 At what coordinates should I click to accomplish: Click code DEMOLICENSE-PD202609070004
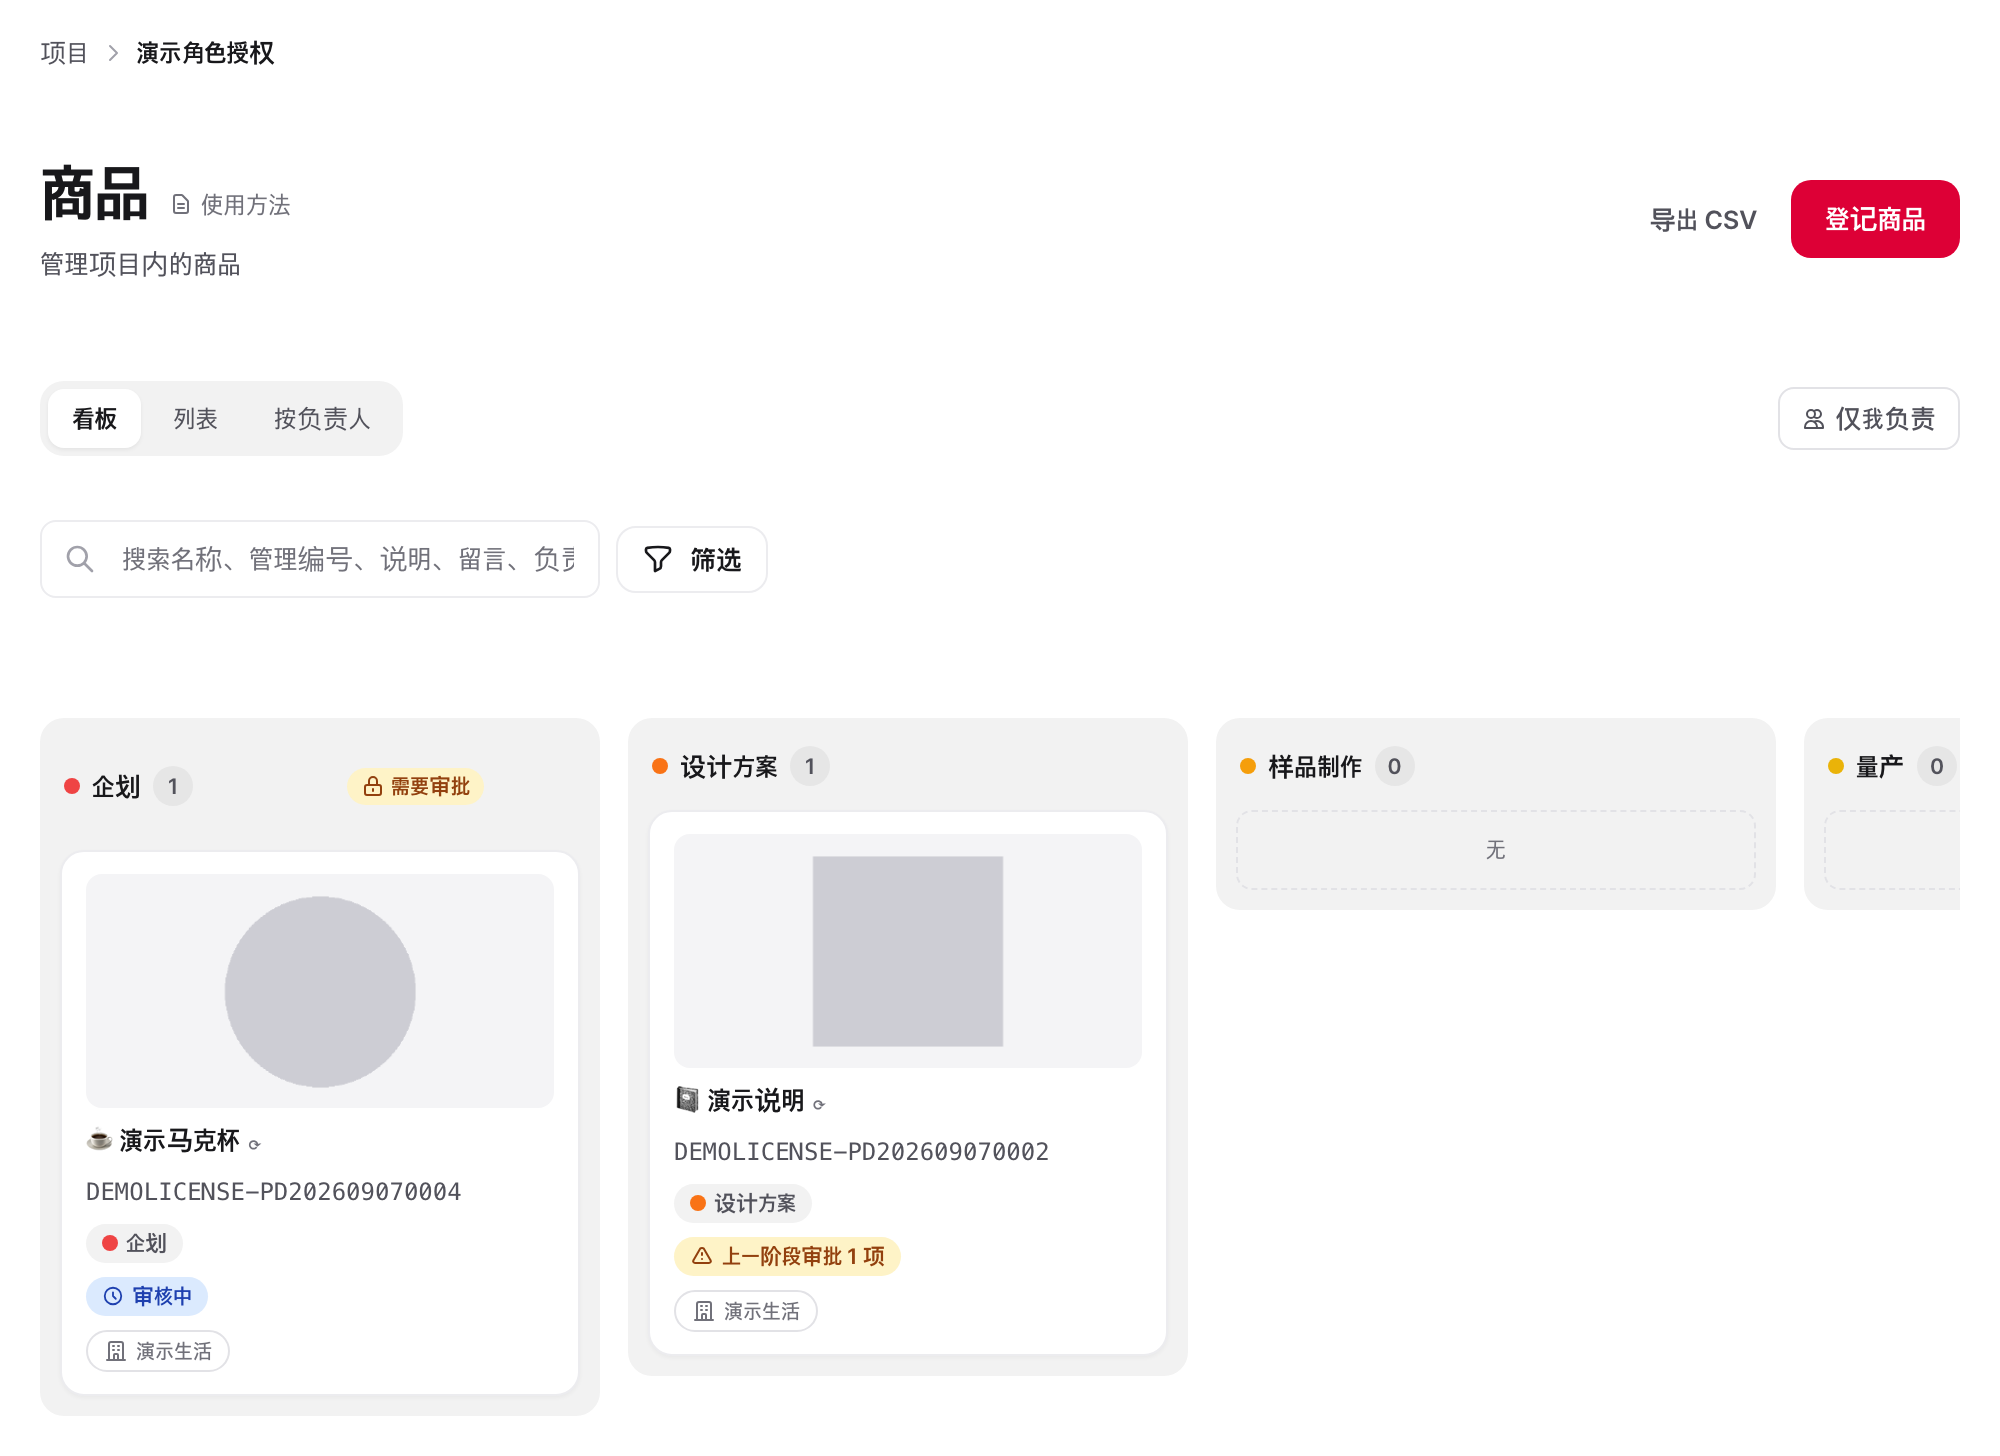274,1192
